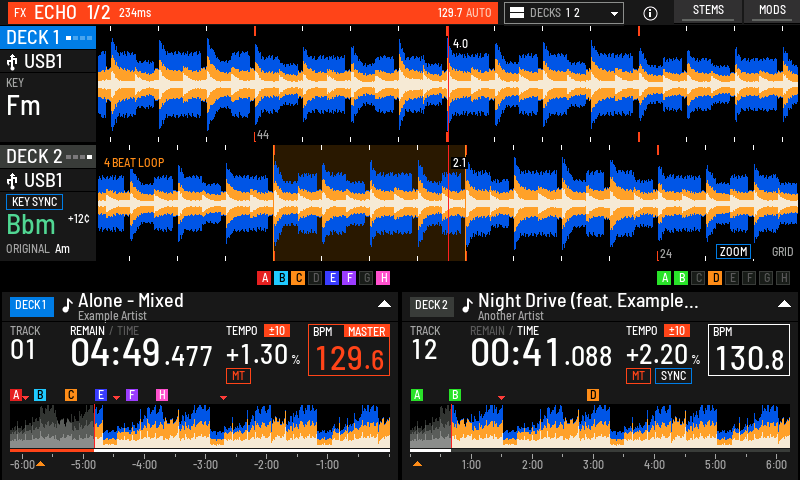Screen dimensions: 800x480
Task: Trigger Deck 1 hot cue C in cue strip
Action: 298,278
